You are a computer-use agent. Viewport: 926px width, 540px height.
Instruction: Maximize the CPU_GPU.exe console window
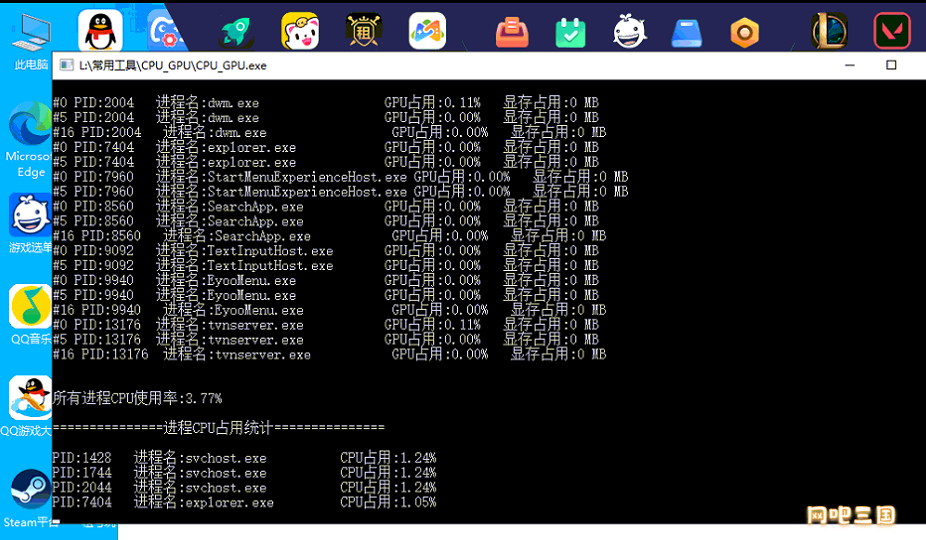tap(891, 65)
